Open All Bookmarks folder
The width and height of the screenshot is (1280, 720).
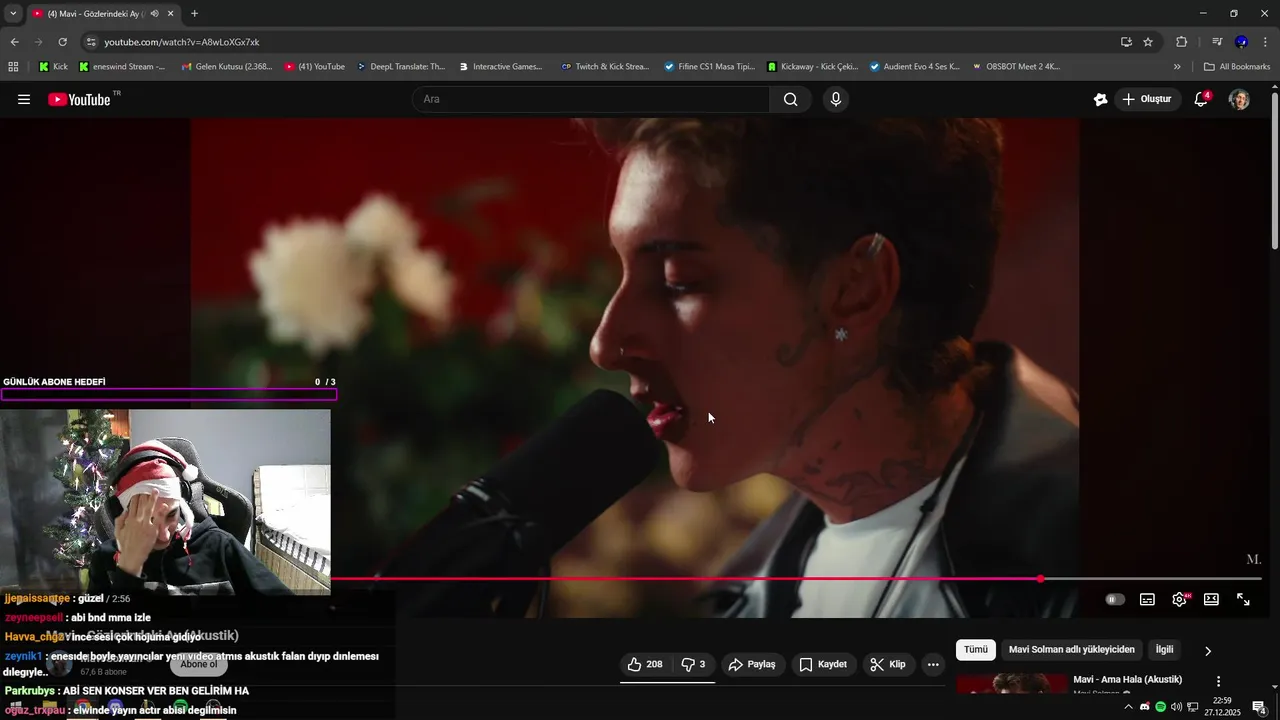[x=1237, y=67]
